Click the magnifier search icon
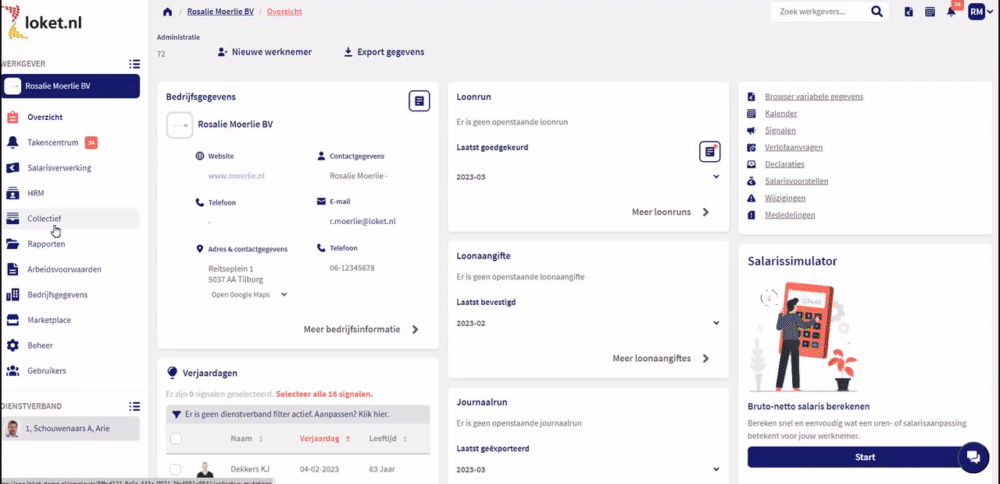 877,12
